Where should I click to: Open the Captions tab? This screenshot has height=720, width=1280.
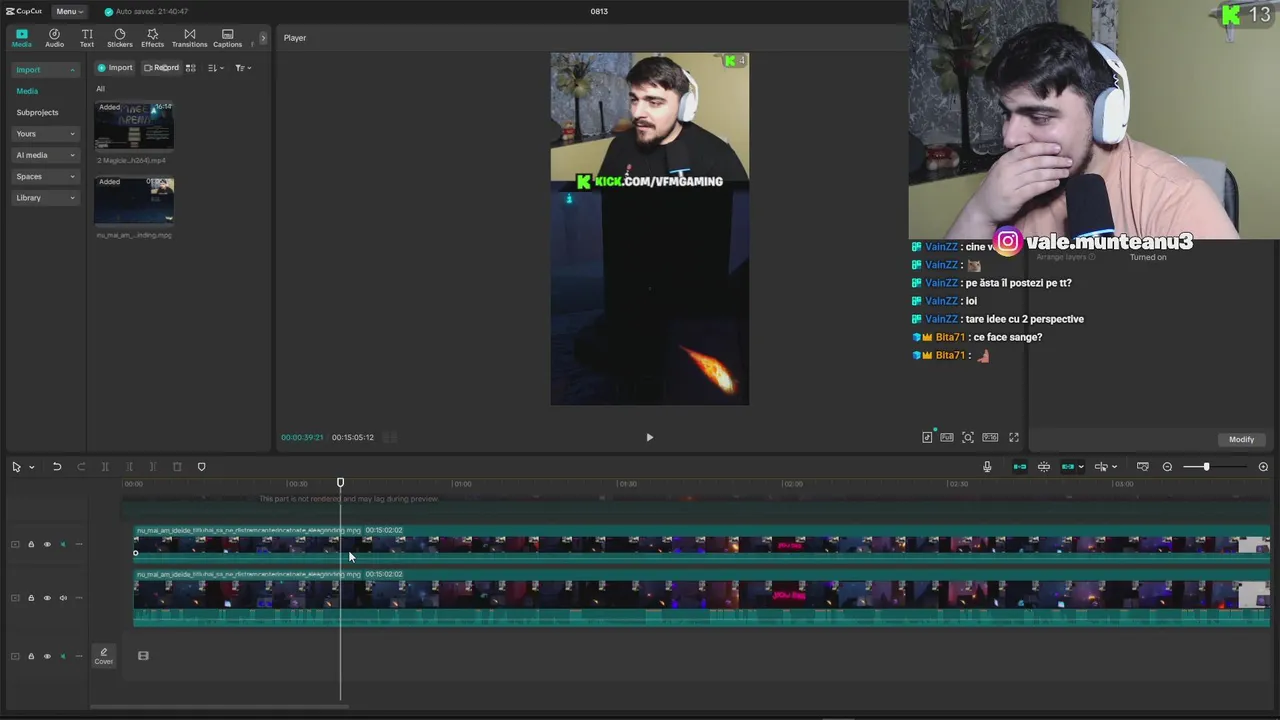227,38
